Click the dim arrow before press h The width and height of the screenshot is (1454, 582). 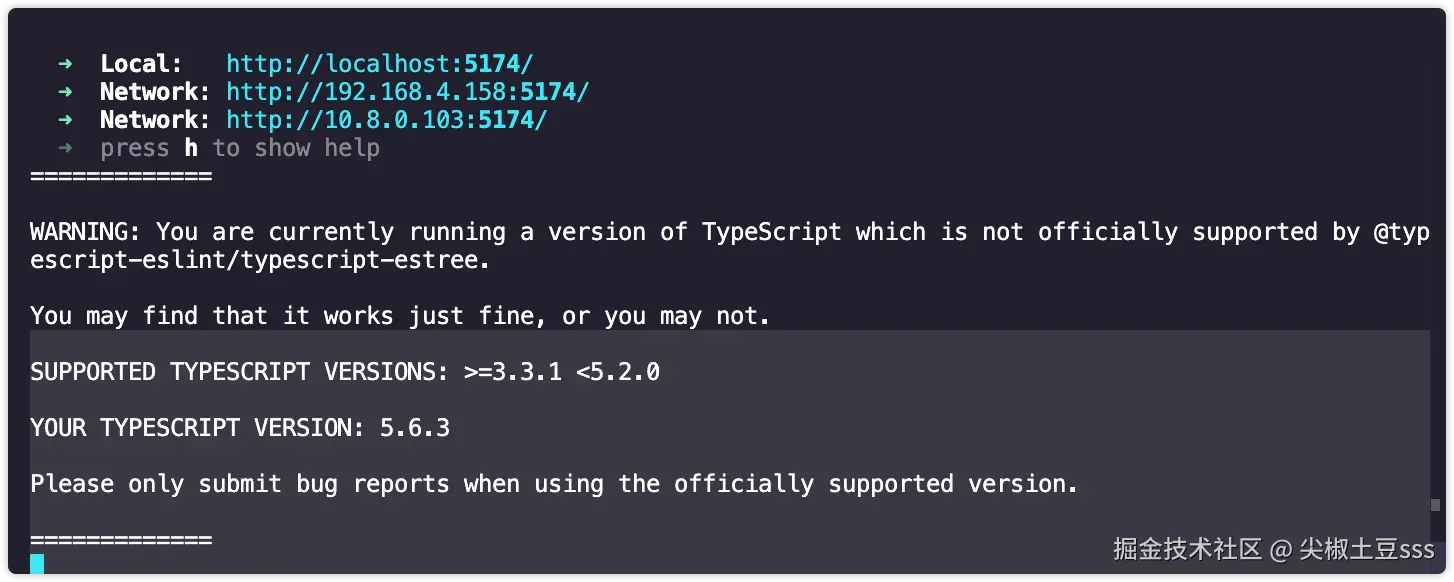click(x=65, y=148)
